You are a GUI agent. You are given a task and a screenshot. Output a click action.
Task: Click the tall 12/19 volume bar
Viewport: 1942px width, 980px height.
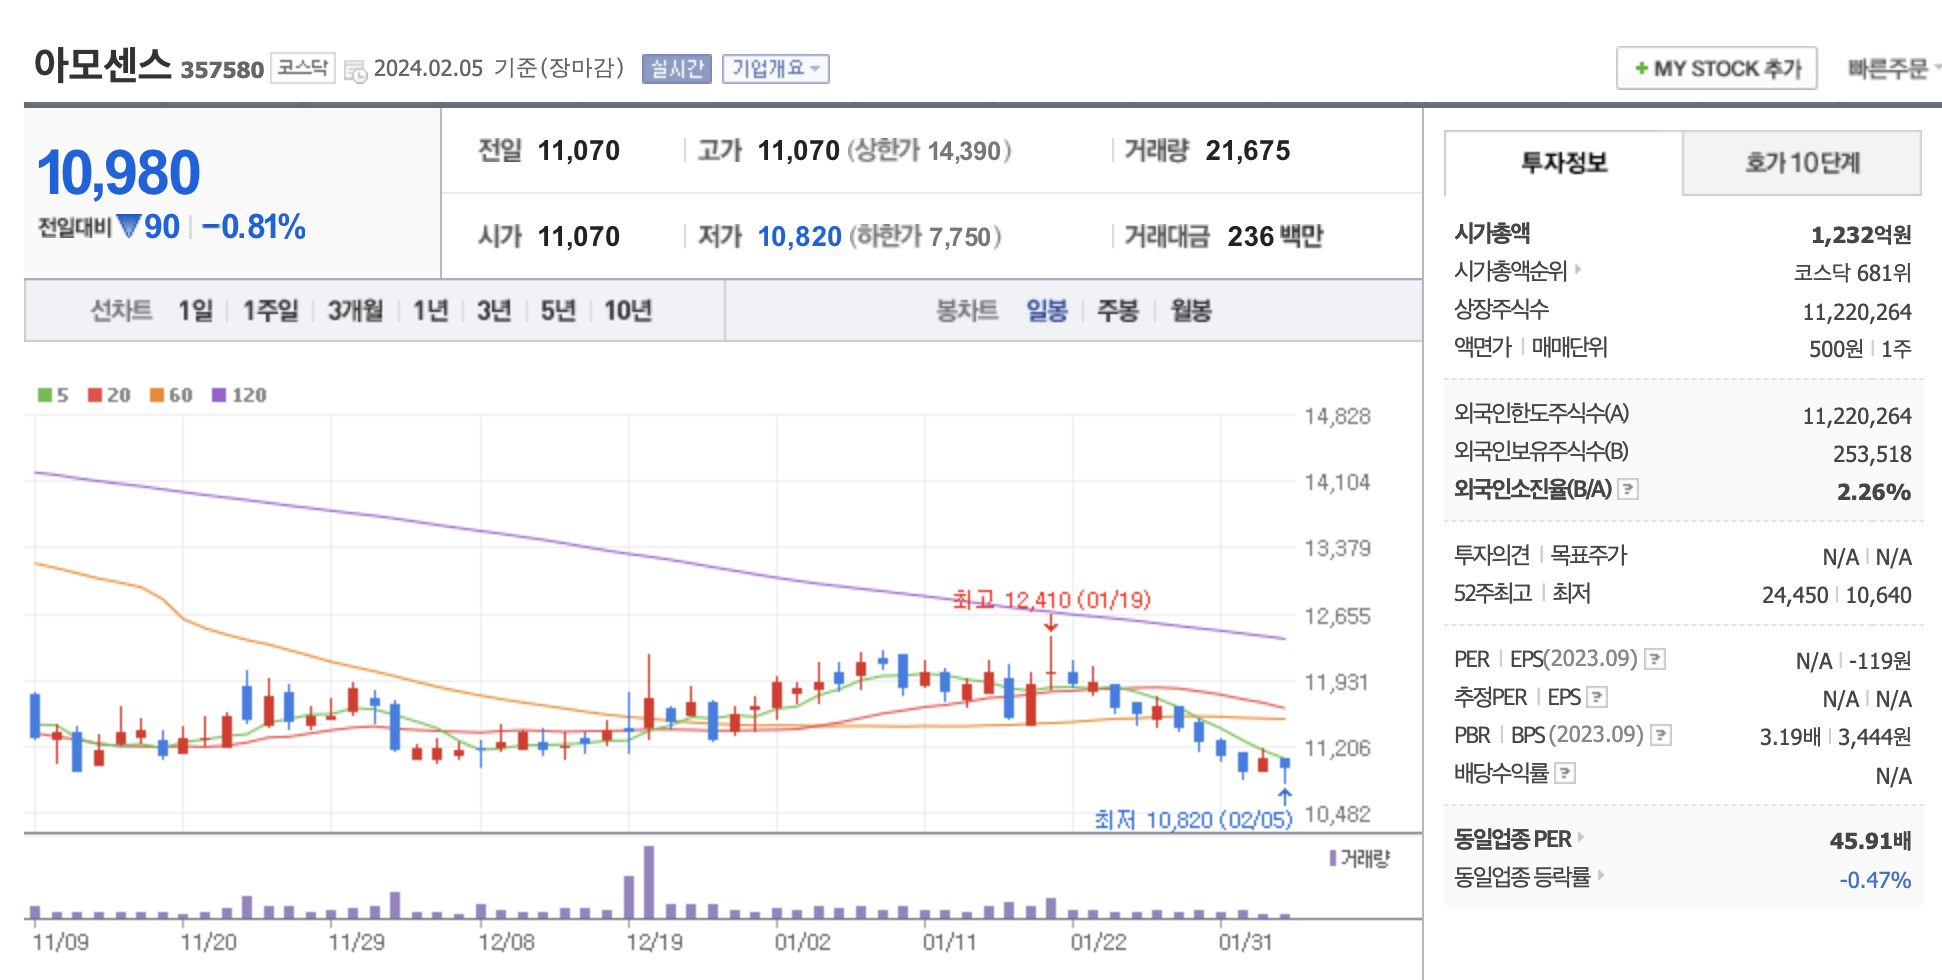(x=649, y=882)
